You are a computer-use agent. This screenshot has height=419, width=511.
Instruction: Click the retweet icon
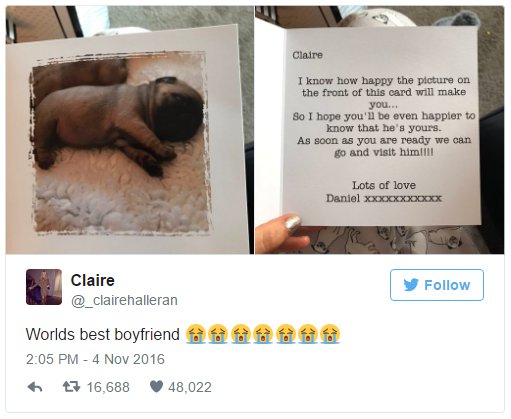click(x=71, y=387)
